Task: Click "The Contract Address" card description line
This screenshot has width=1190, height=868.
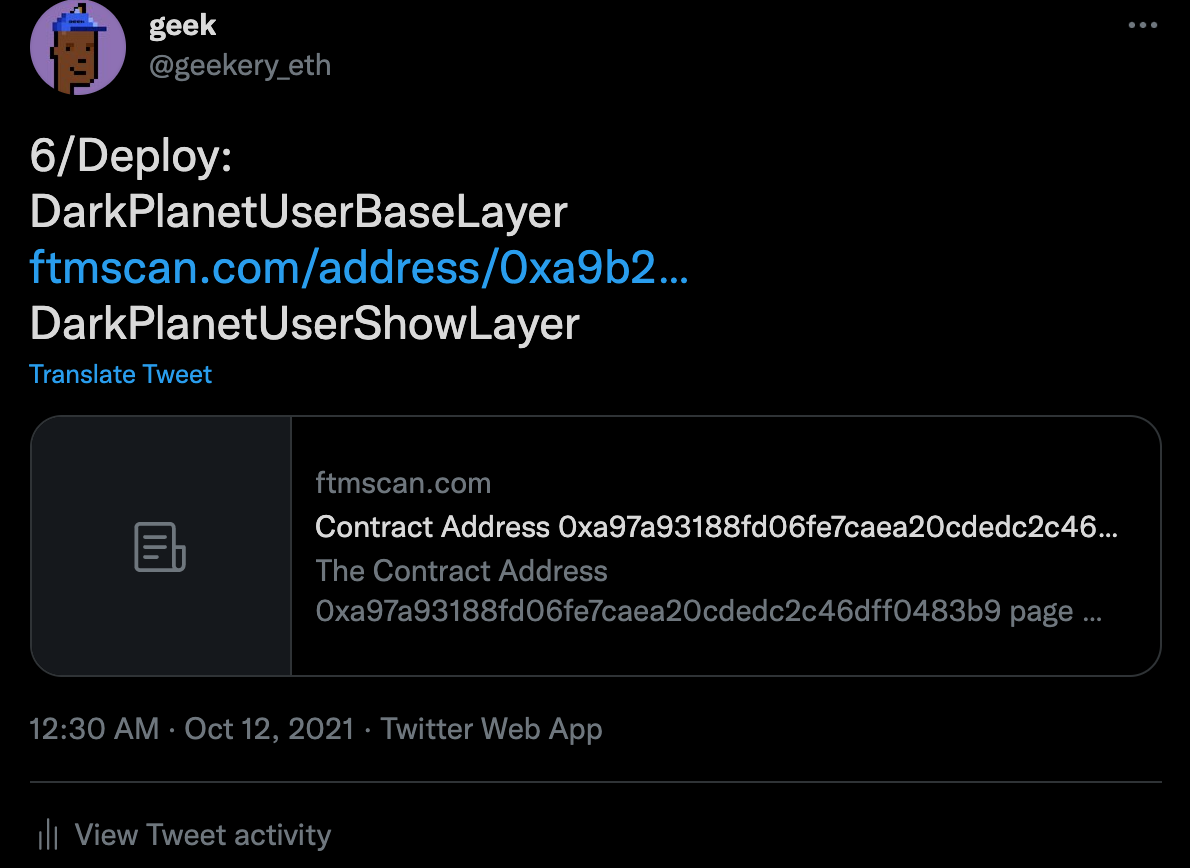Action: tap(461, 571)
